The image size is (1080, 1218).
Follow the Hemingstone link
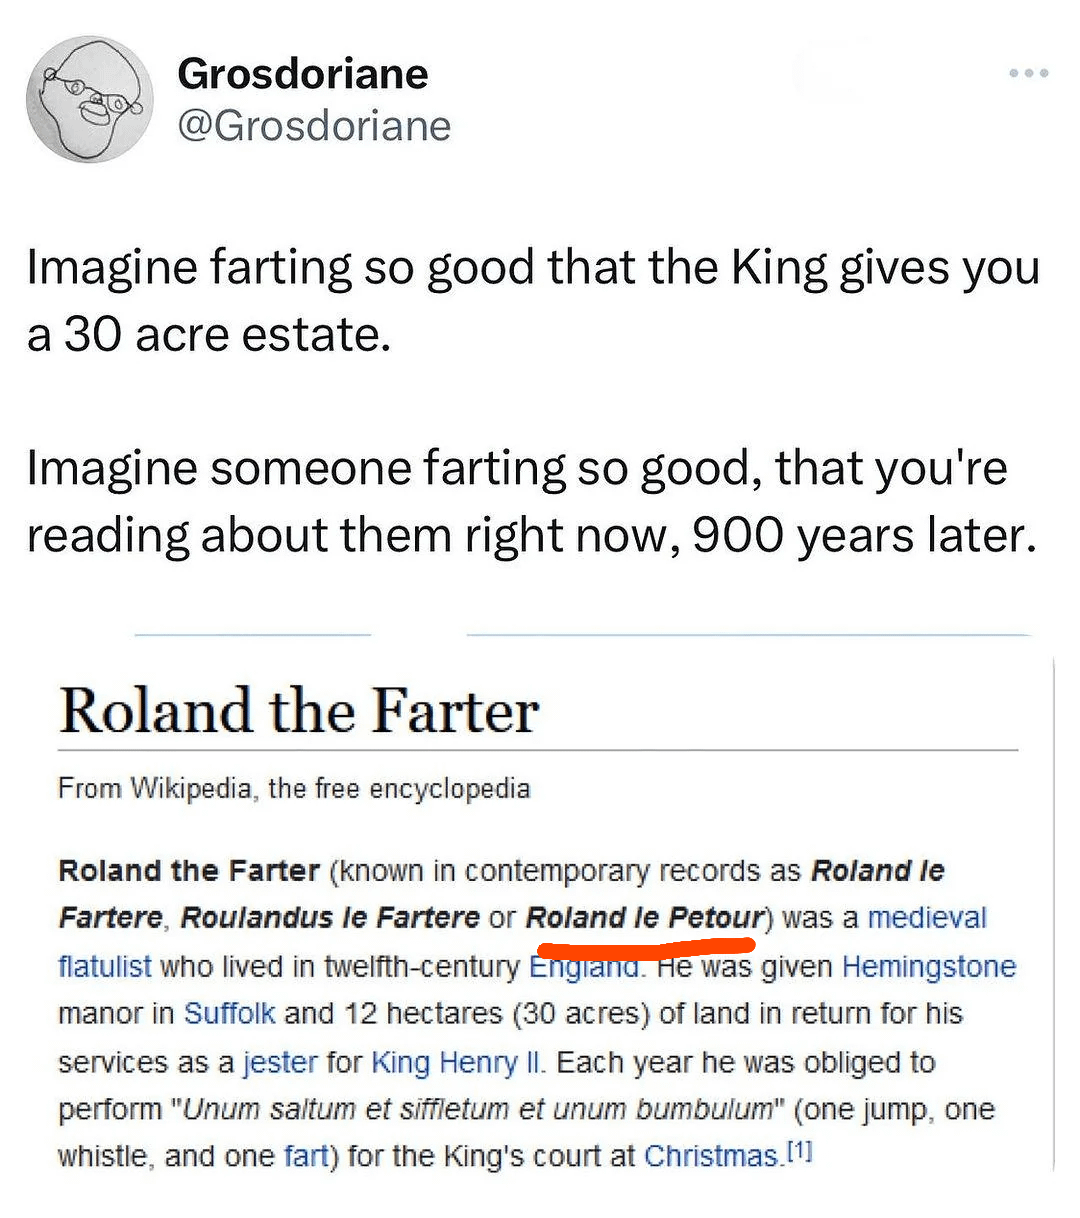tap(929, 966)
